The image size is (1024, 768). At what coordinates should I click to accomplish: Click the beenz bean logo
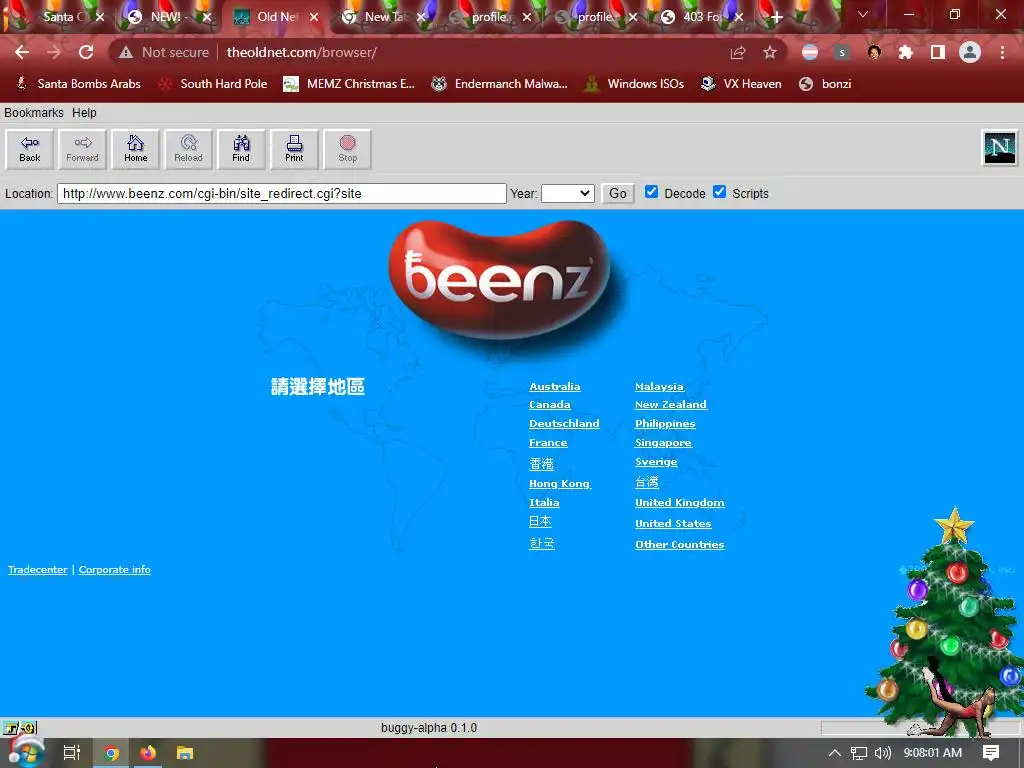click(500, 280)
